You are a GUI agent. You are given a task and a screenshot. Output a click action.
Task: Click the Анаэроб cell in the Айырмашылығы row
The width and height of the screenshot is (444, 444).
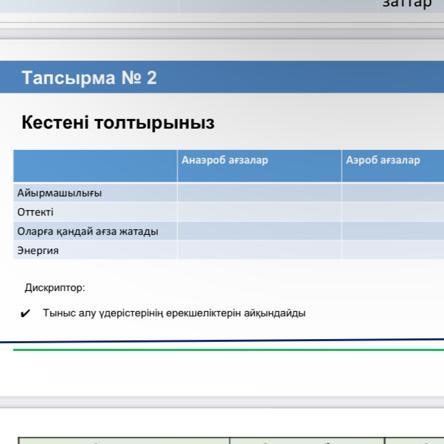pos(259,193)
